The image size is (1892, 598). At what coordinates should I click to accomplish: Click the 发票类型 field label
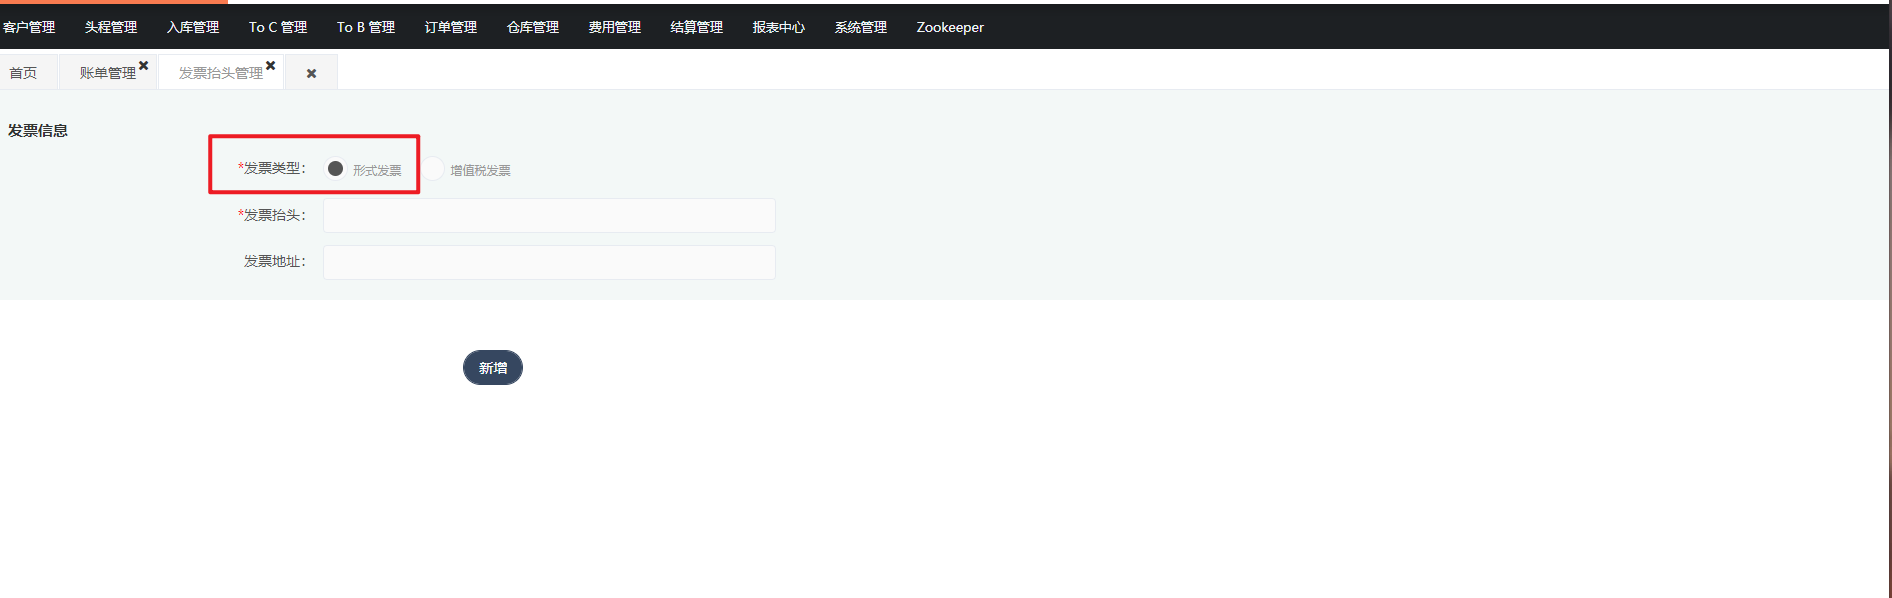pos(272,168)
